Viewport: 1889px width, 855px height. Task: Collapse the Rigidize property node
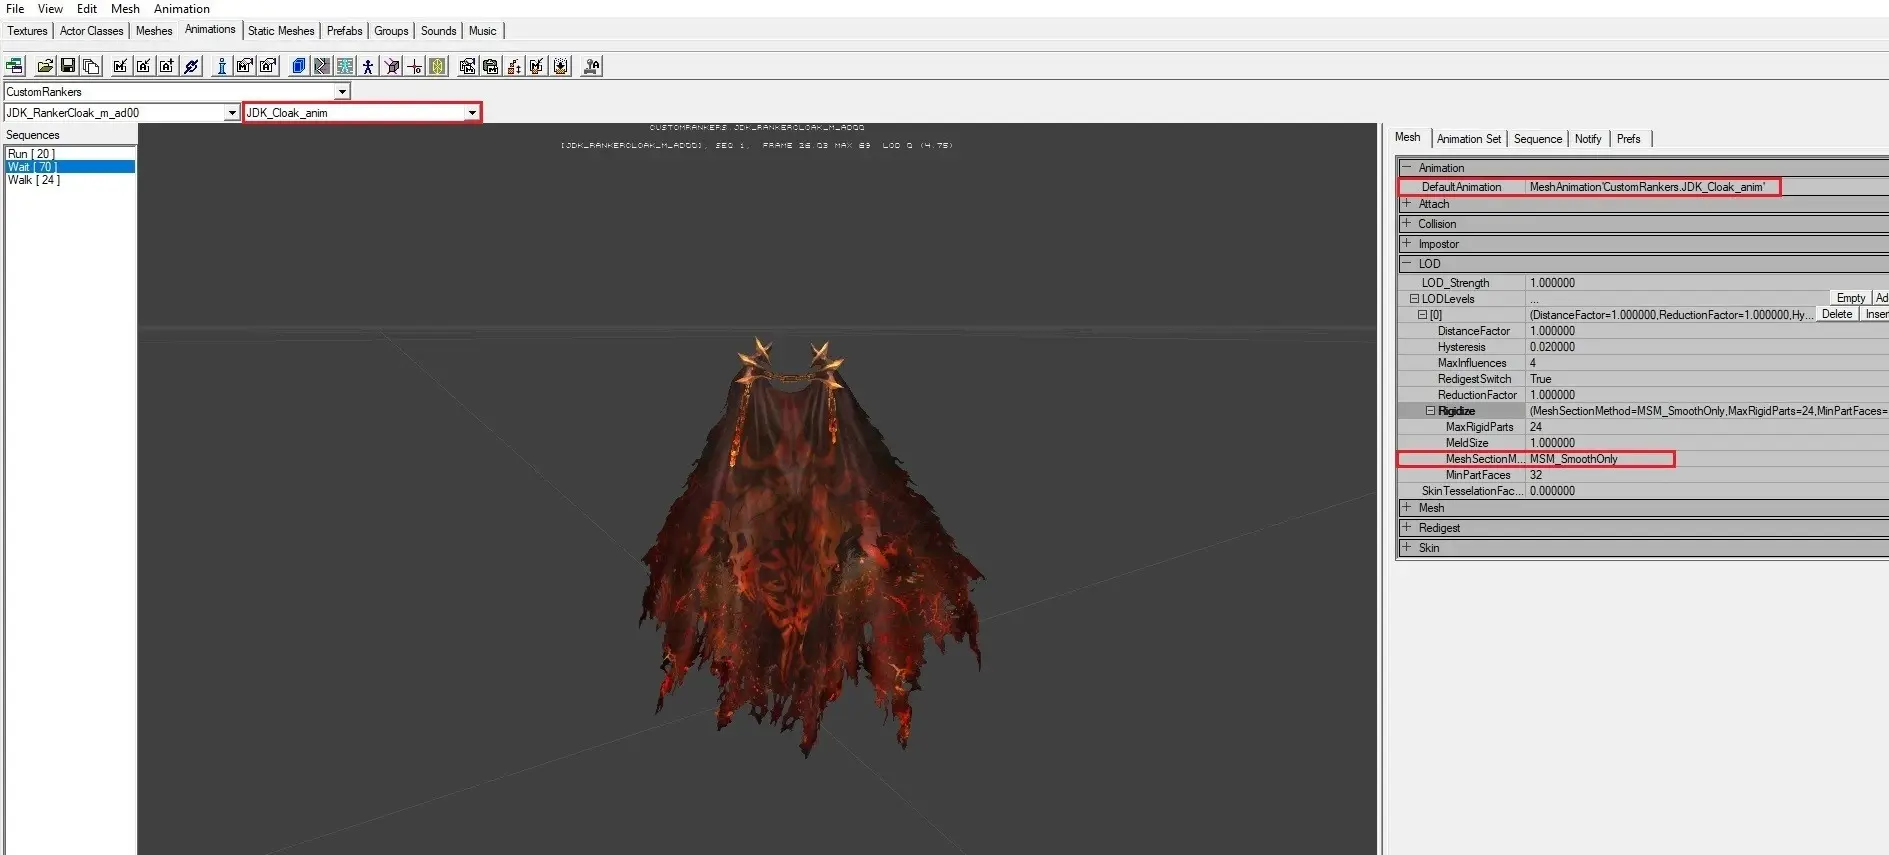click(1430, 411)
